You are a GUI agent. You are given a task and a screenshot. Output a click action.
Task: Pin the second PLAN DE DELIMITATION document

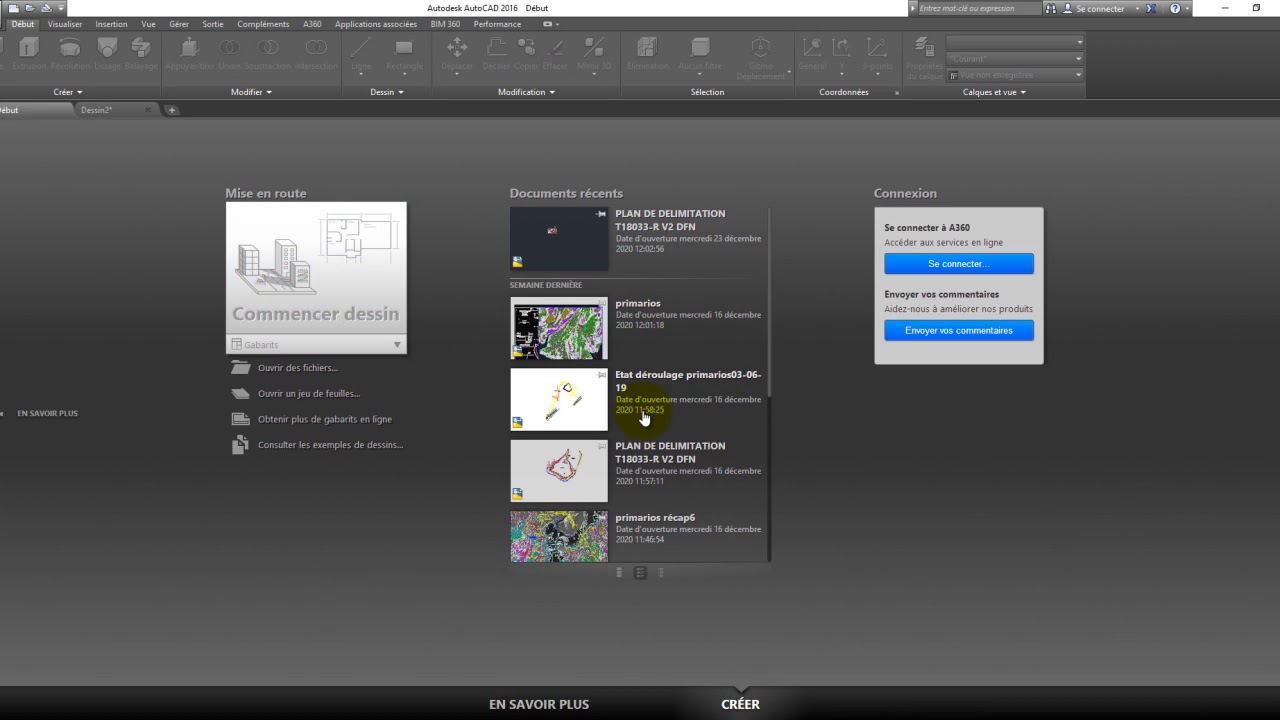(x=601, y=446)
